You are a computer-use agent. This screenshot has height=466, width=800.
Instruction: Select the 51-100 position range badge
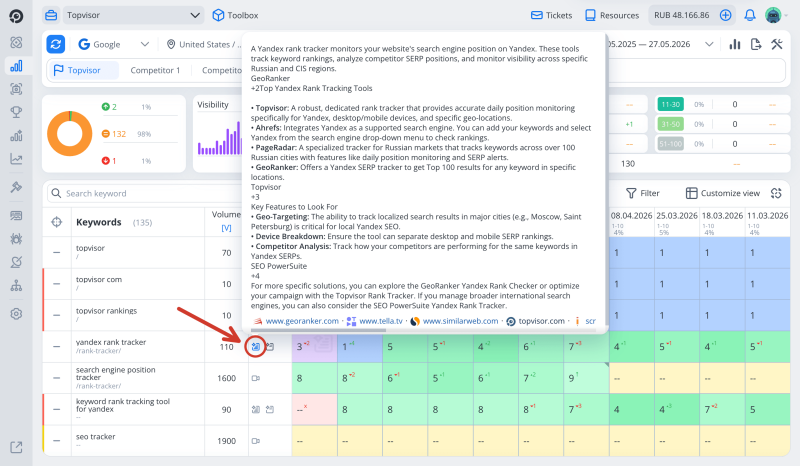coord(670,144)
